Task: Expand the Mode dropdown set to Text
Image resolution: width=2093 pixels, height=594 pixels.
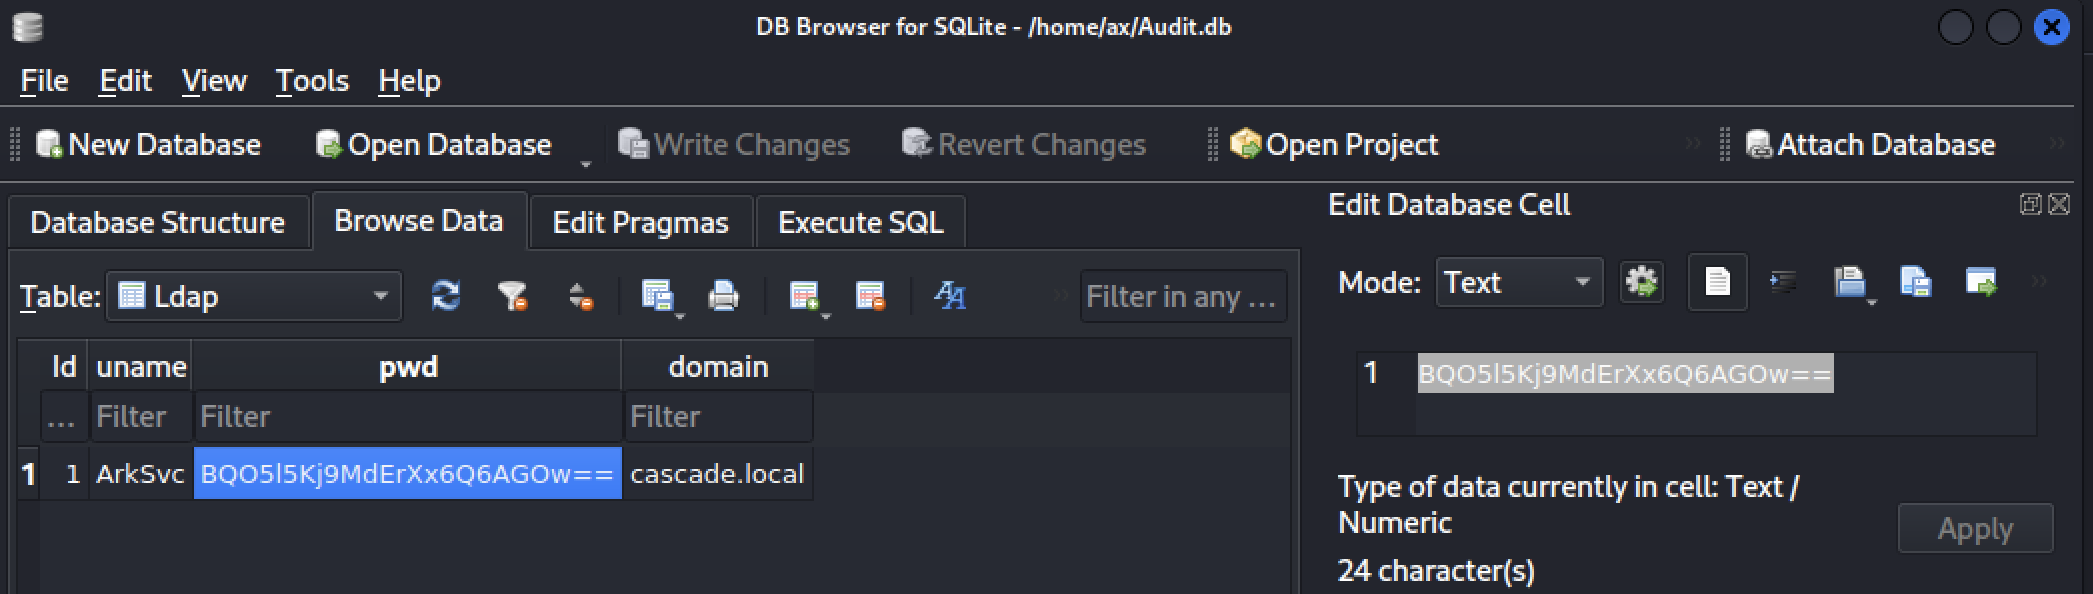Action: coord(1519,283)
